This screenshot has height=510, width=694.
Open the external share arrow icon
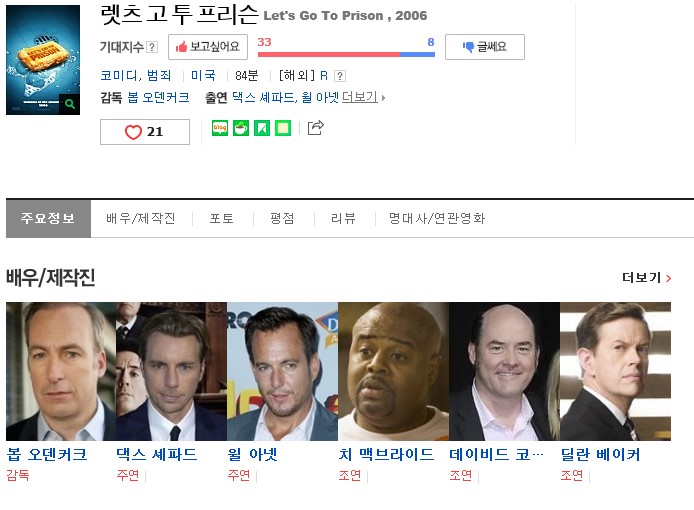[x=316, y=128]
